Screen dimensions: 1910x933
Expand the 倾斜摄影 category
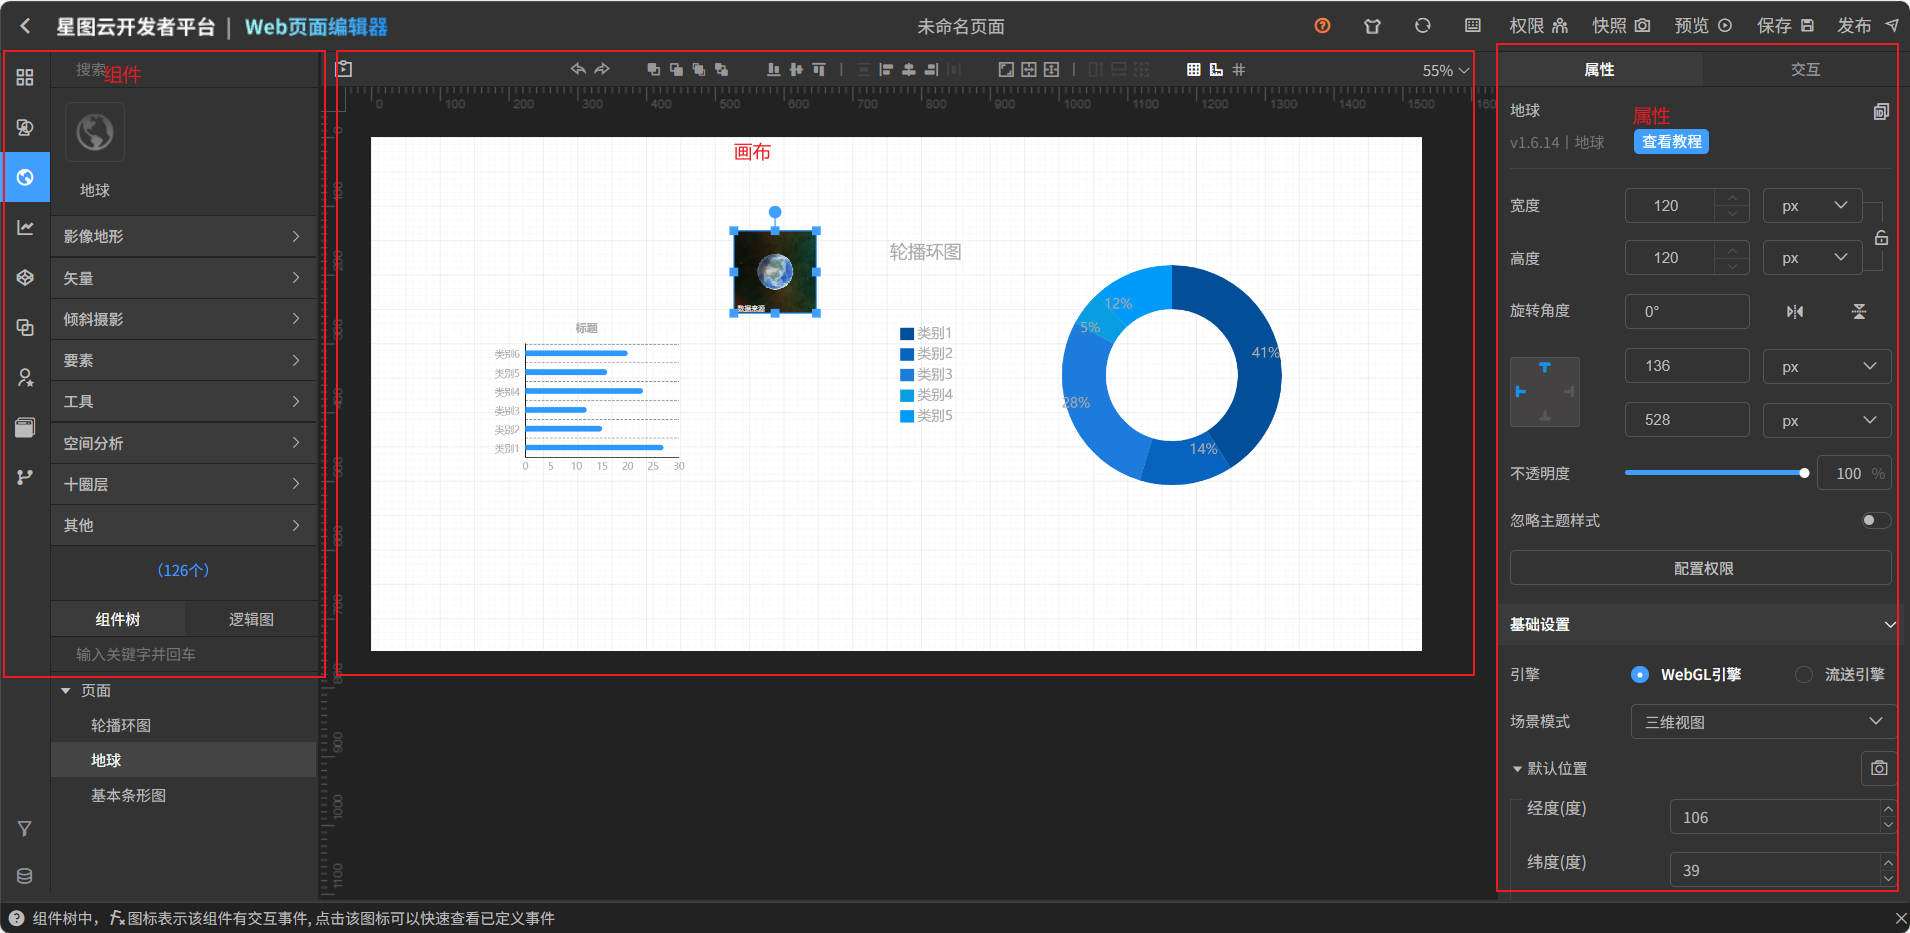click(x=183, y=319)
